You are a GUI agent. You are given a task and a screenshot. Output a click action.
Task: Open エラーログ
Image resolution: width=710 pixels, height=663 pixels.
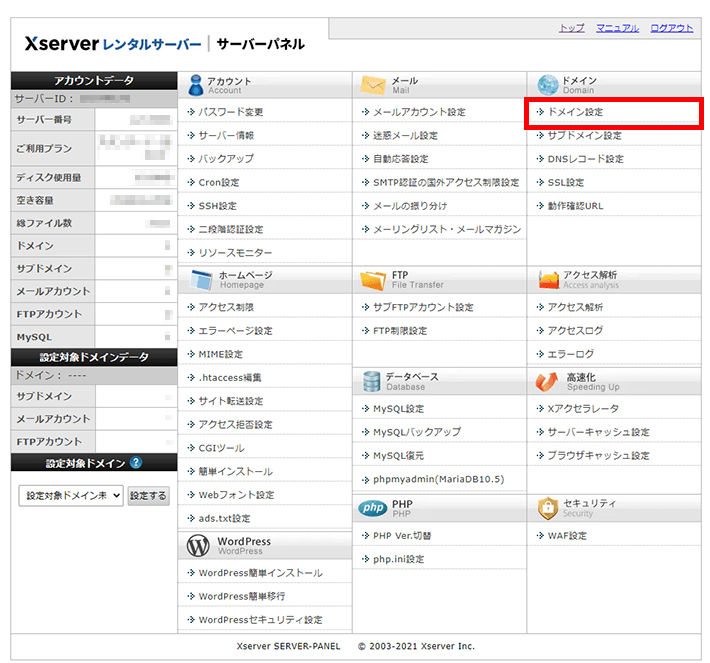571,354
